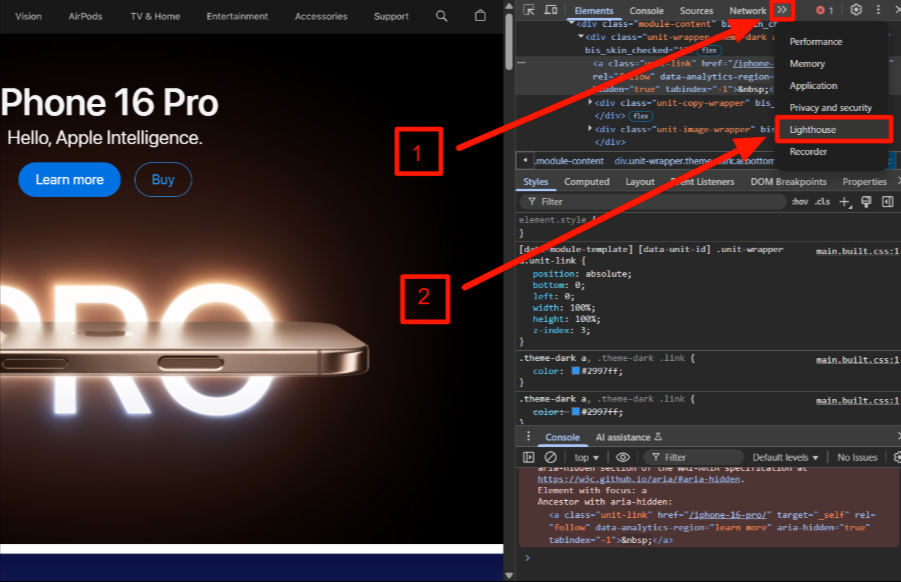Click the search icon in Apple nav
Viewport: 901px width, 582px height.
[x=441, y=16]
